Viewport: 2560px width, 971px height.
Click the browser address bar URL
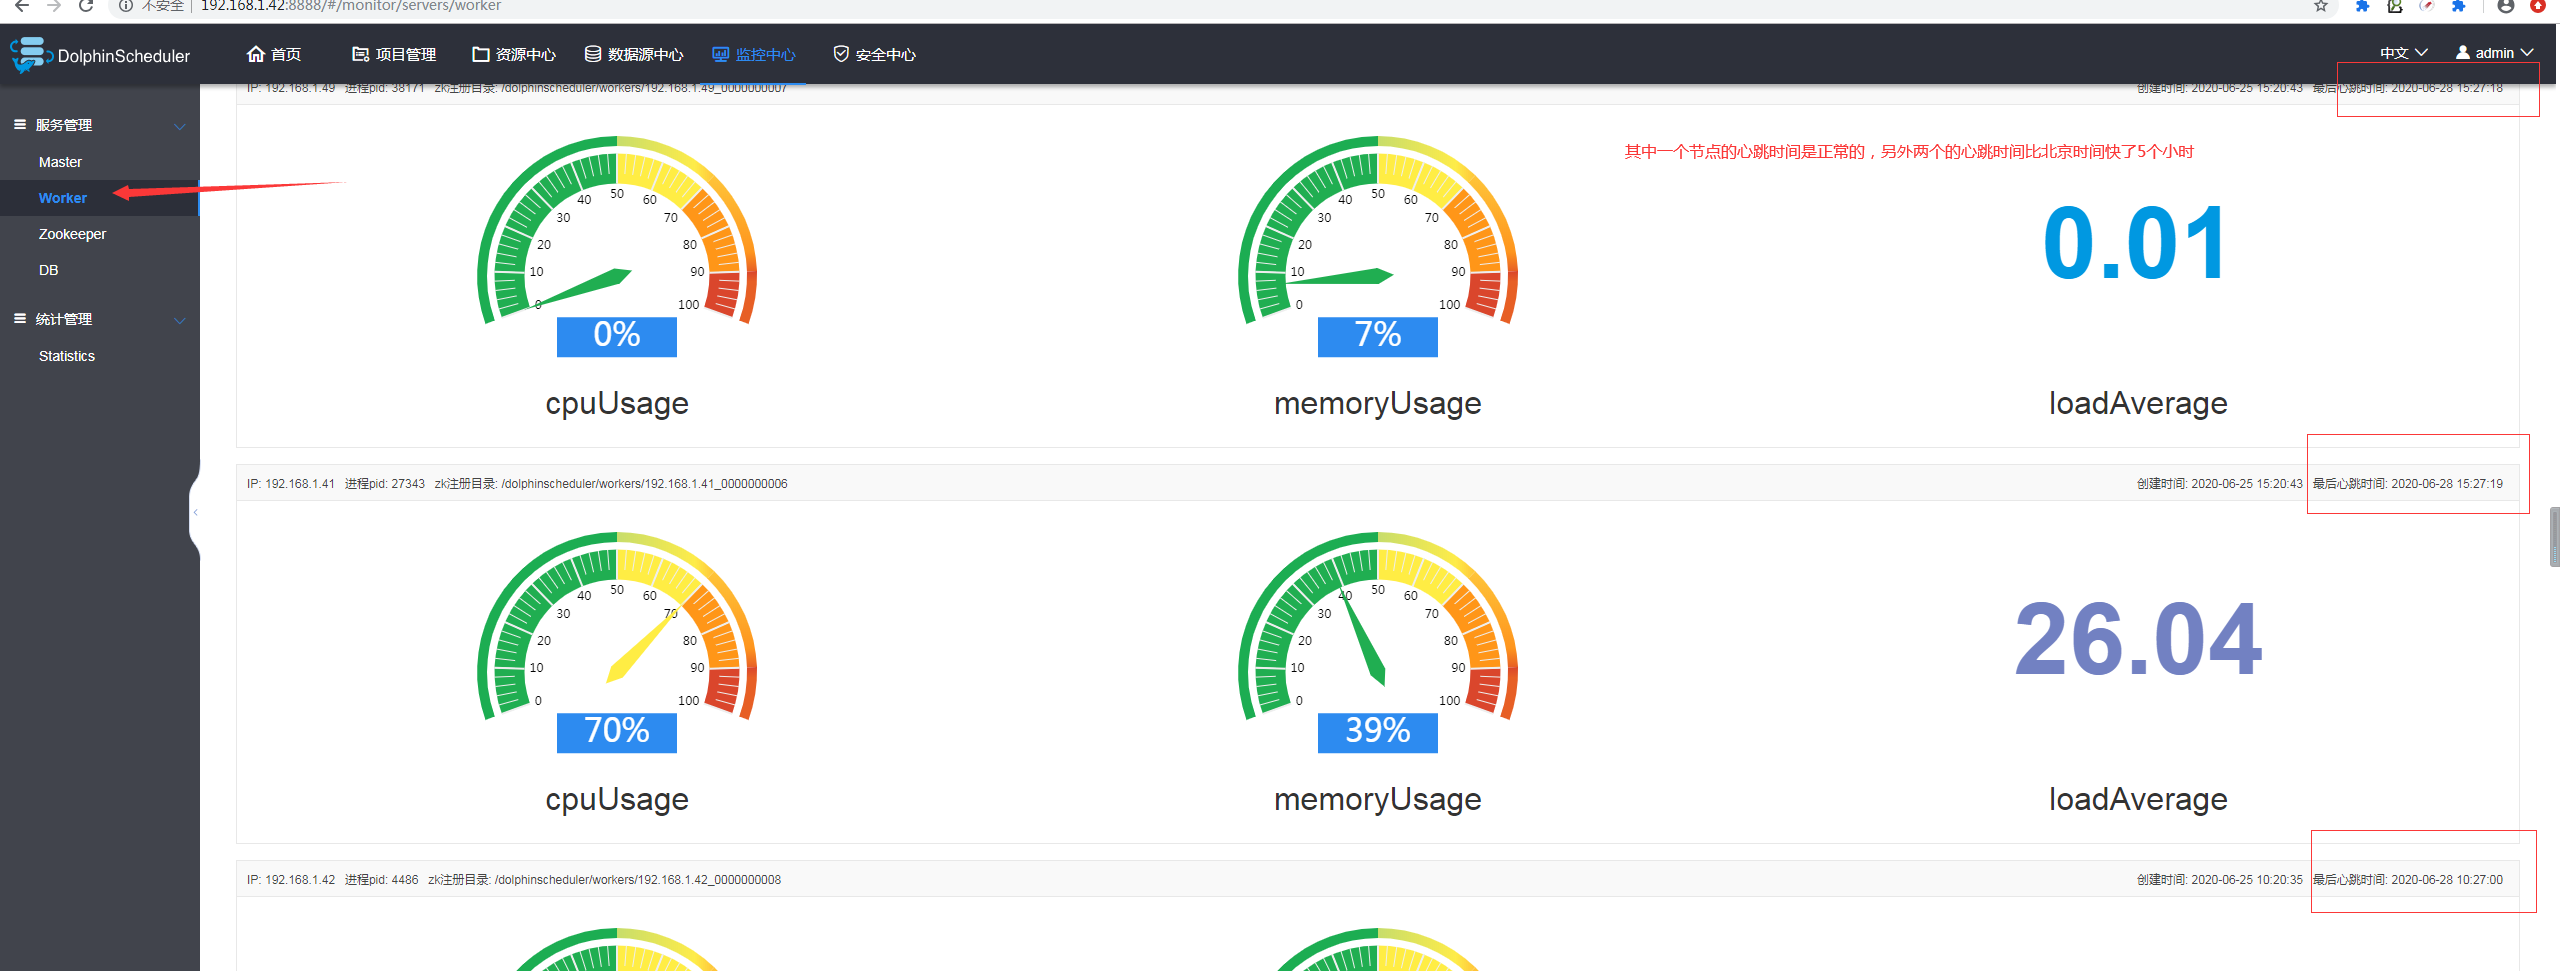point(351,6)
